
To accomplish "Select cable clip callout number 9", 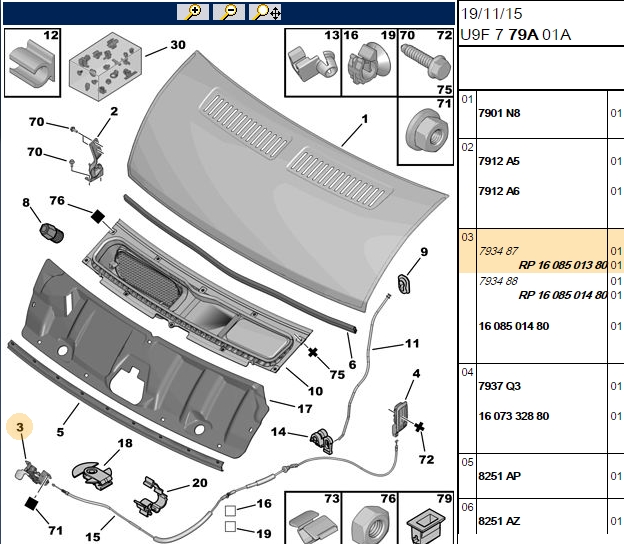I will click(424, 252).
